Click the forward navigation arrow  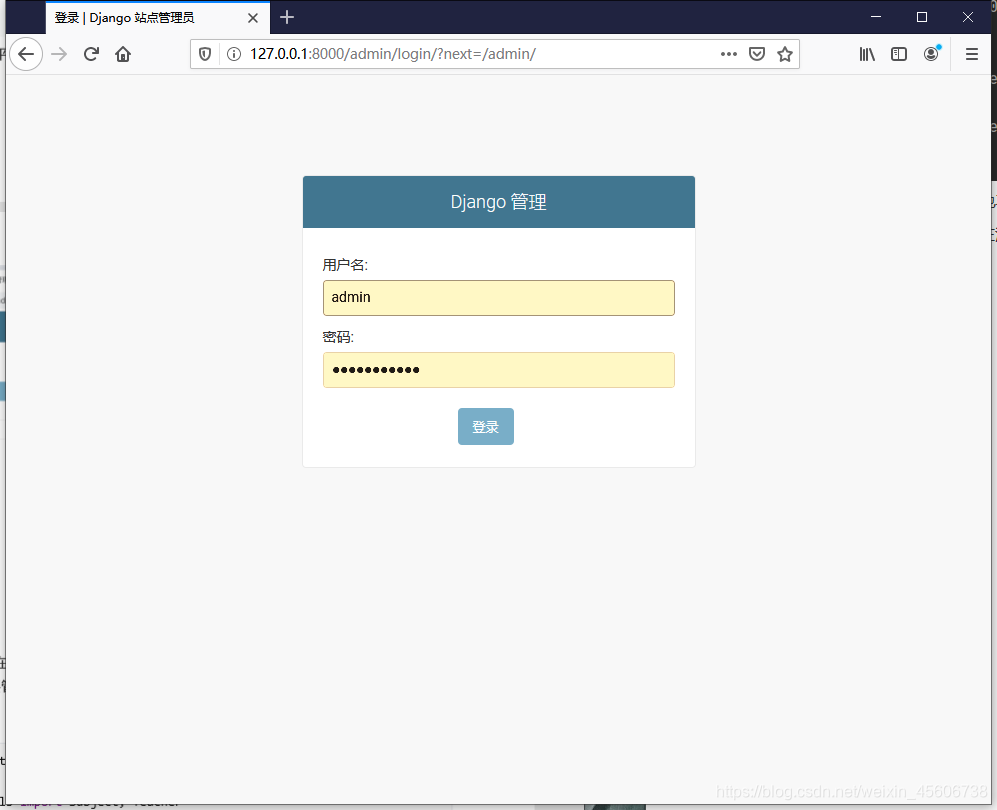click(59, 54)
